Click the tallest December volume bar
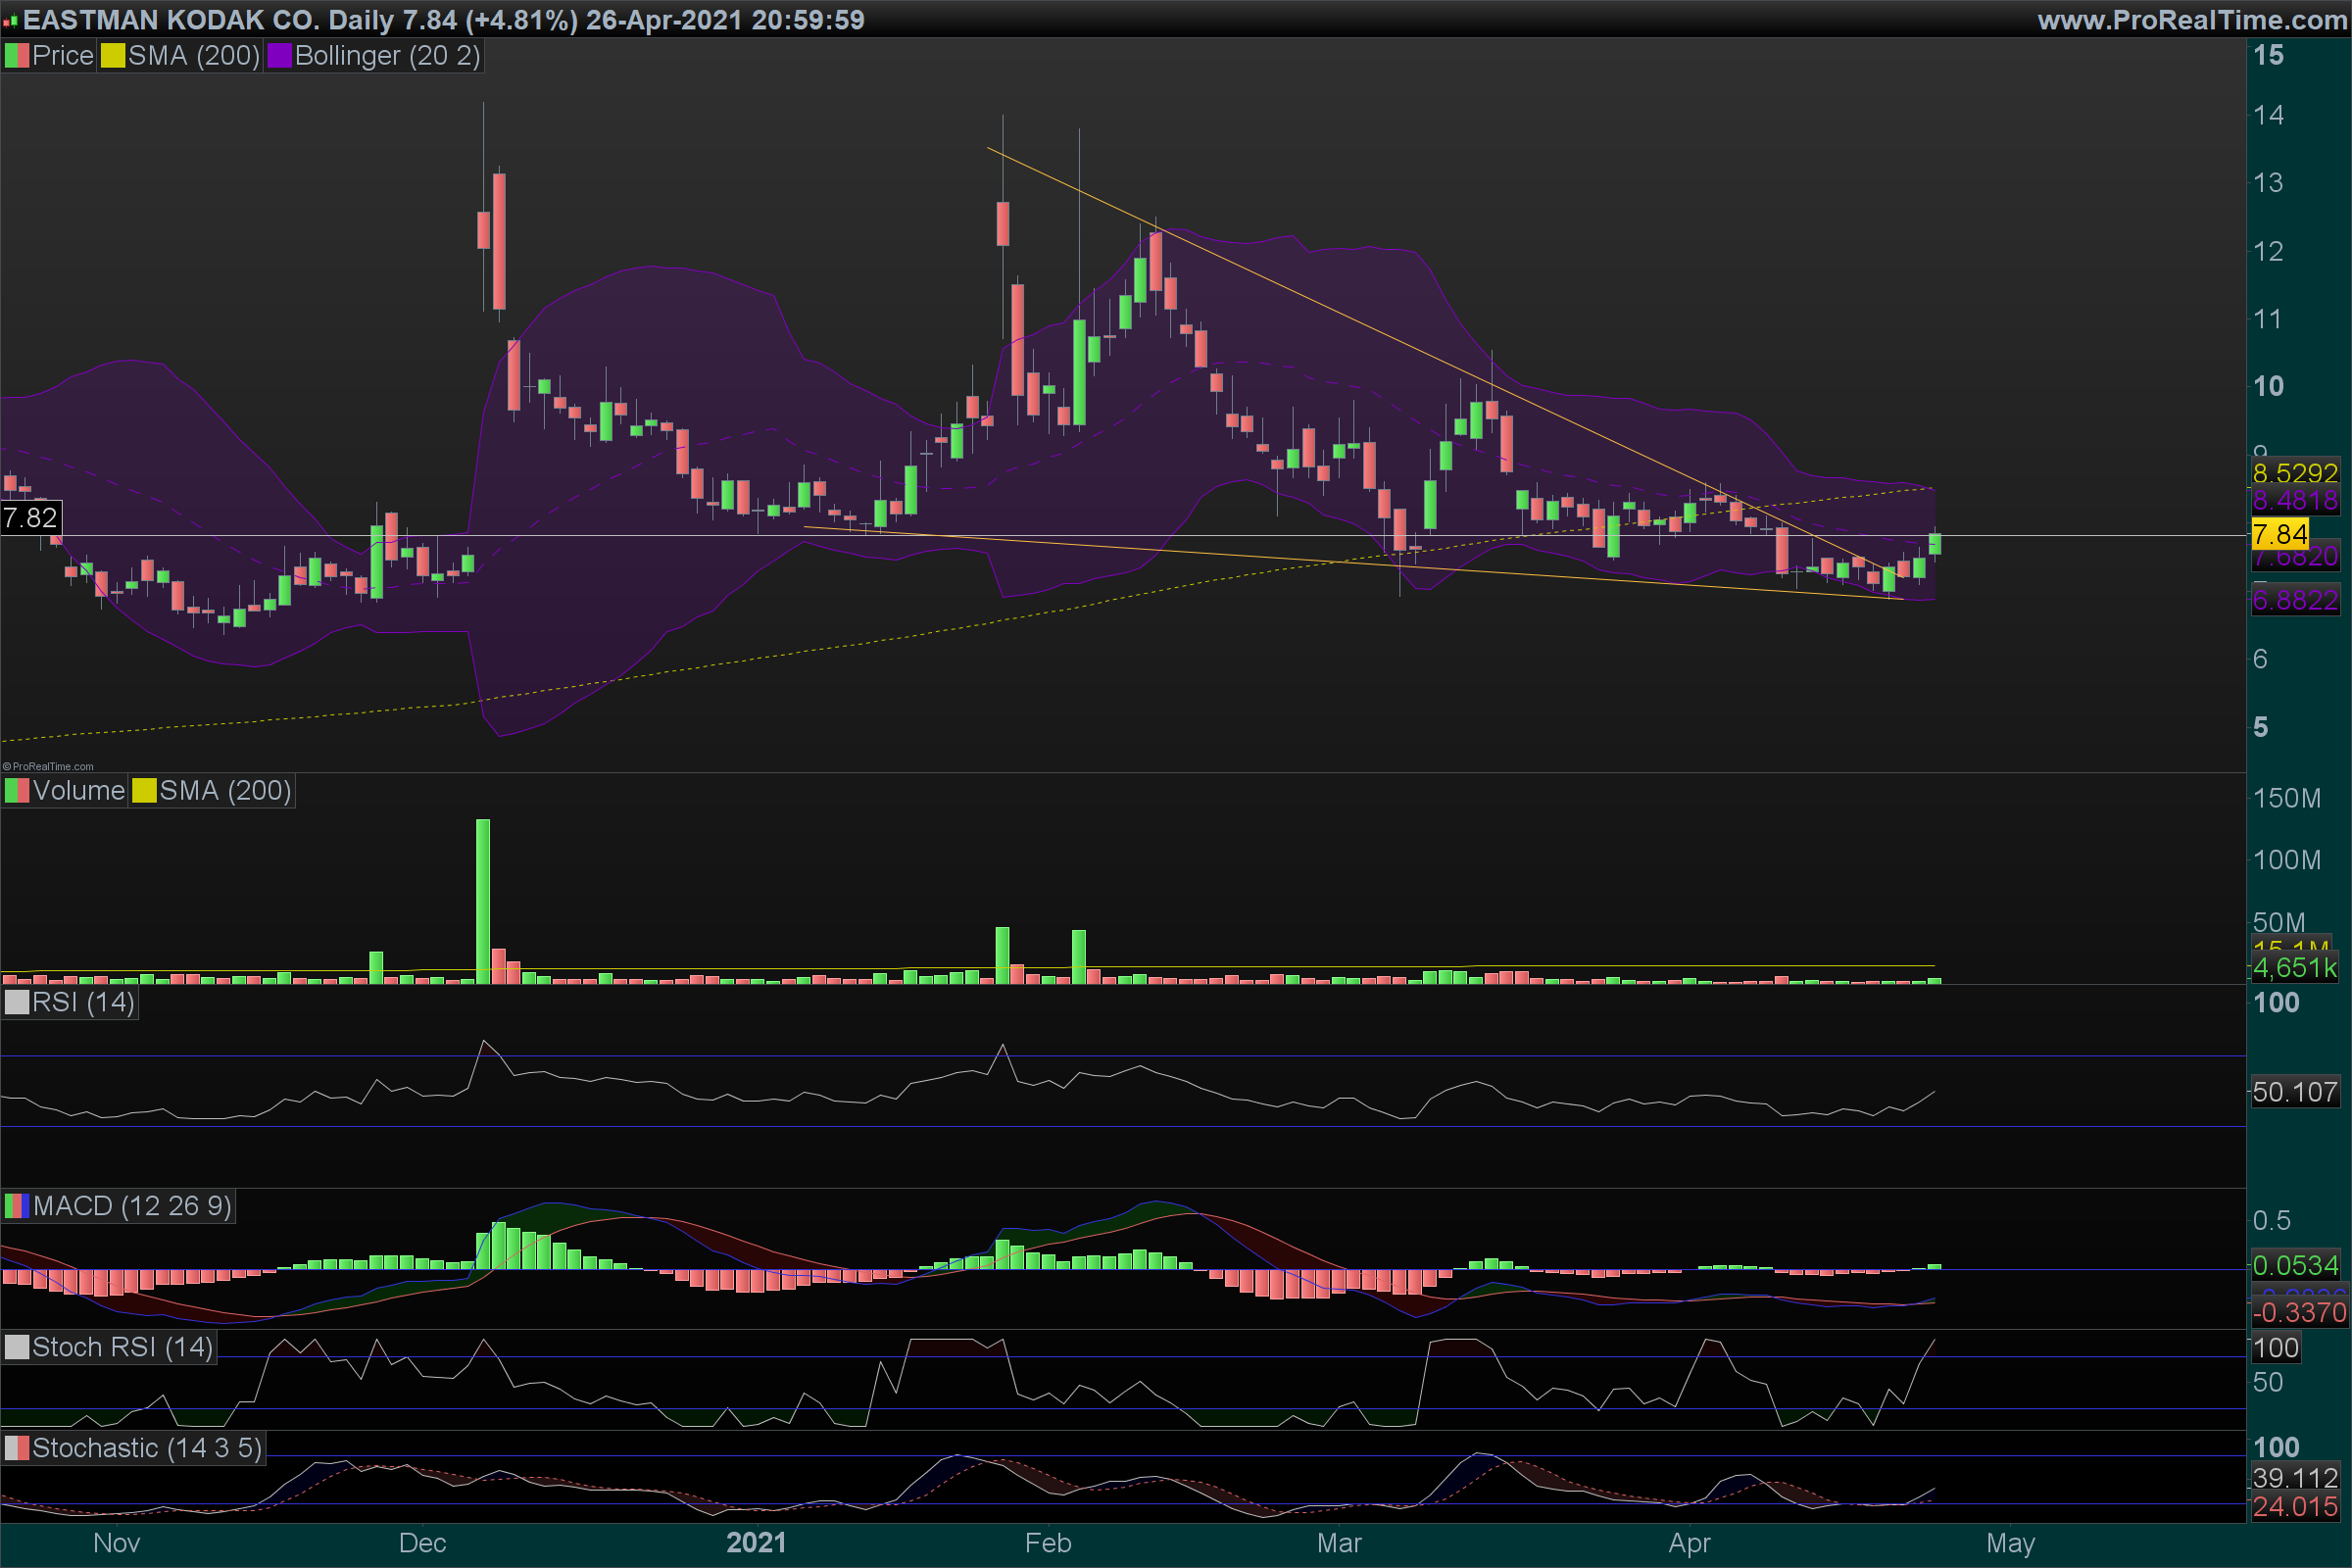This screenshot has height=1568, width=2352. 483,900
